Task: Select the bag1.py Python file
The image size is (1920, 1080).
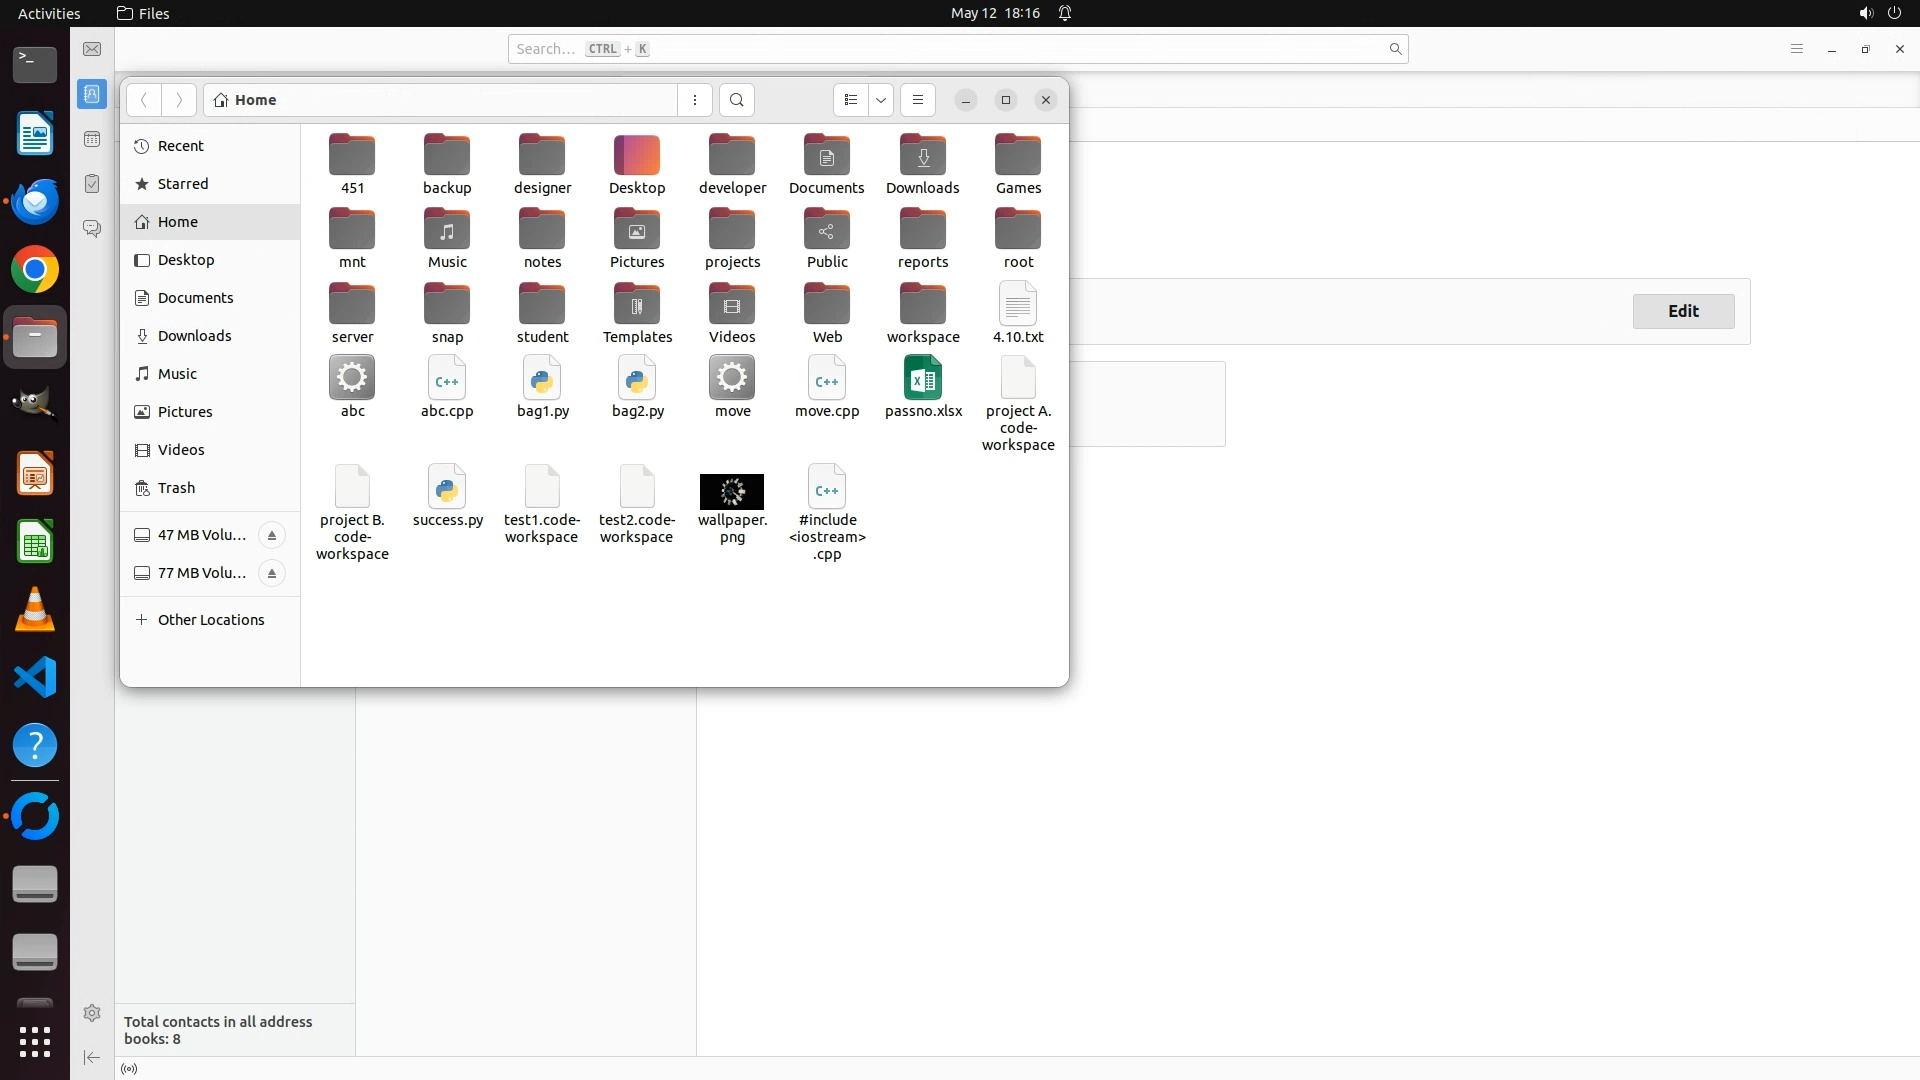Action: point(542,380)
